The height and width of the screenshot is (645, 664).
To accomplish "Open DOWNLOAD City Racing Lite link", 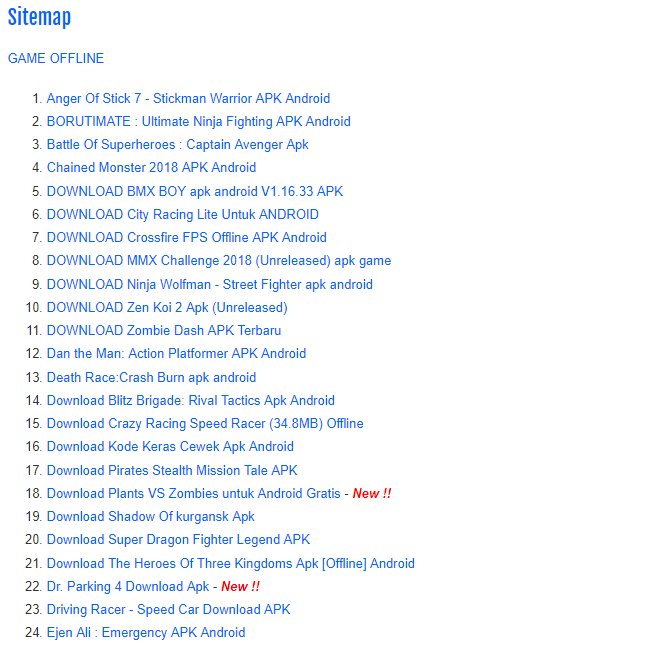I will (x=182, y=214).
